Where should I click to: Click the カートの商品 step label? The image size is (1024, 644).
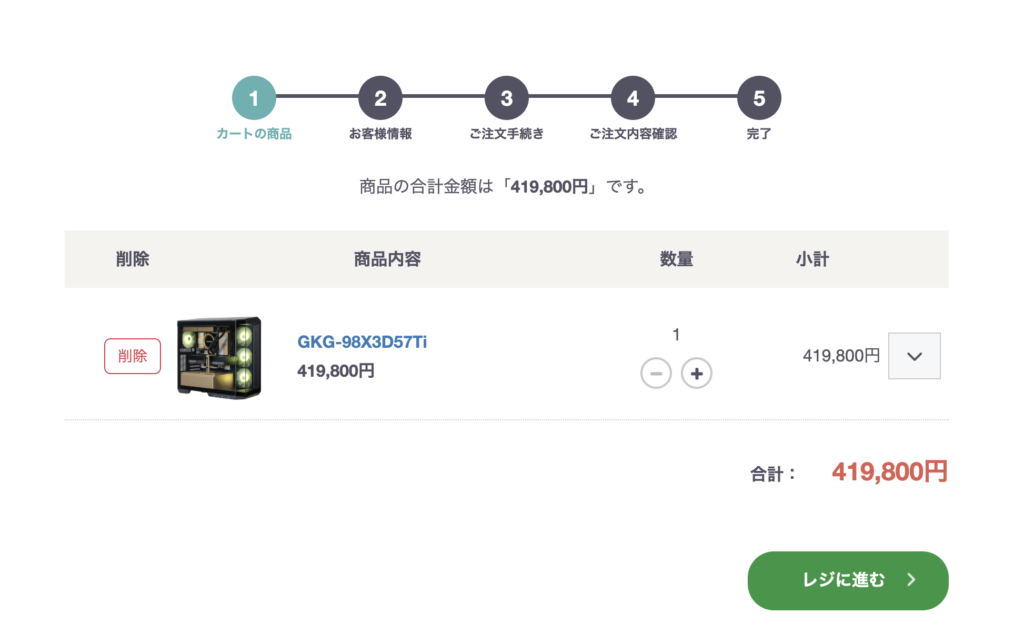pyautogui.click(x=254, y=134)
